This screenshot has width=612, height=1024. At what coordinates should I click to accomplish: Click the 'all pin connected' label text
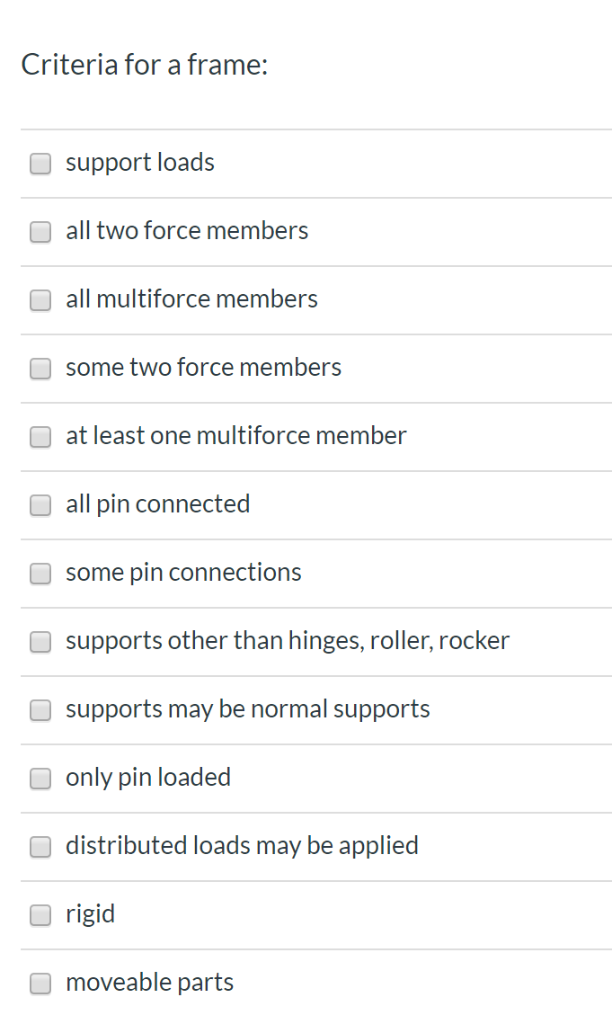click(x=157, y=504)
